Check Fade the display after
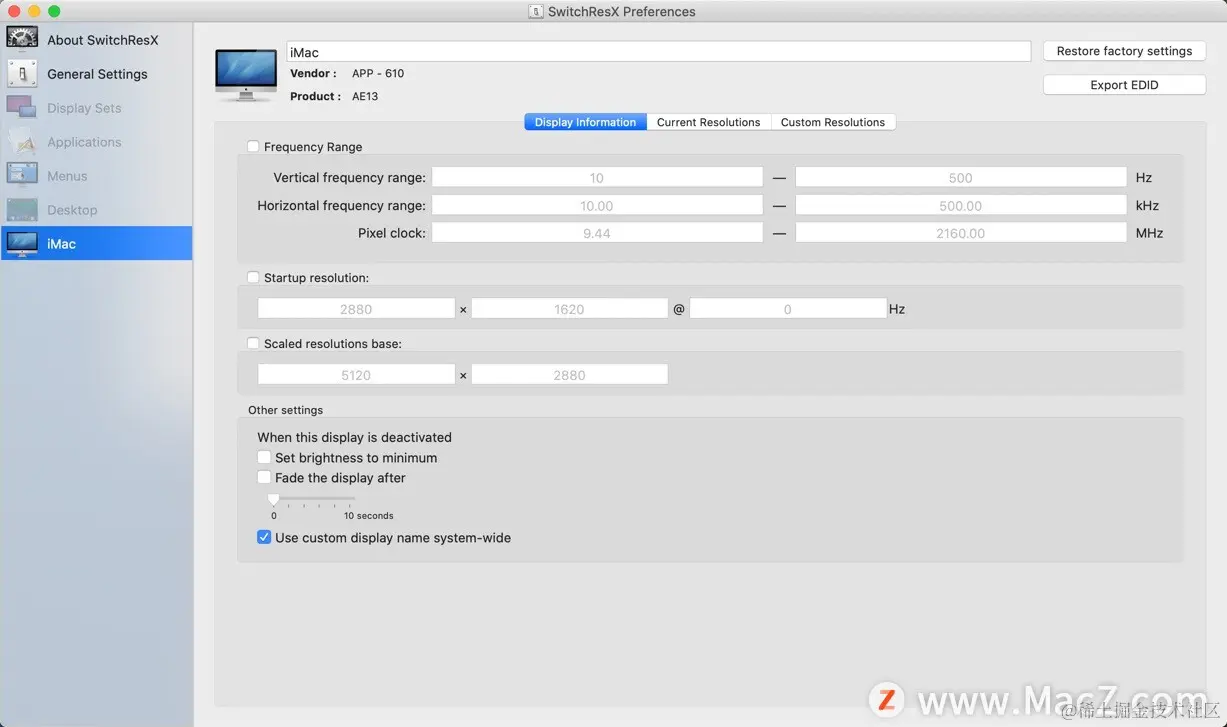The image size is (1227, 727). 264,478
